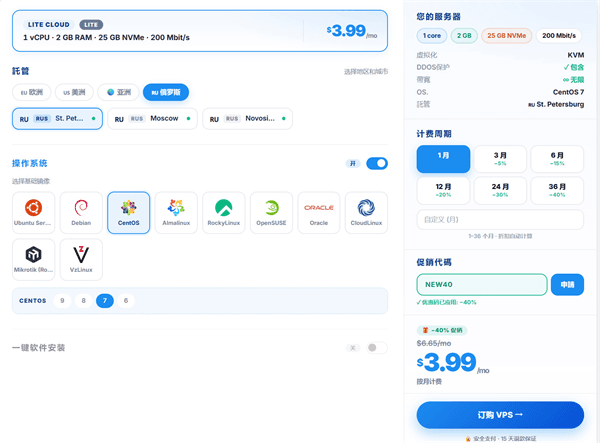600x443 pixels.
Task: Select CentOS version 9
Action: point(62,301)
